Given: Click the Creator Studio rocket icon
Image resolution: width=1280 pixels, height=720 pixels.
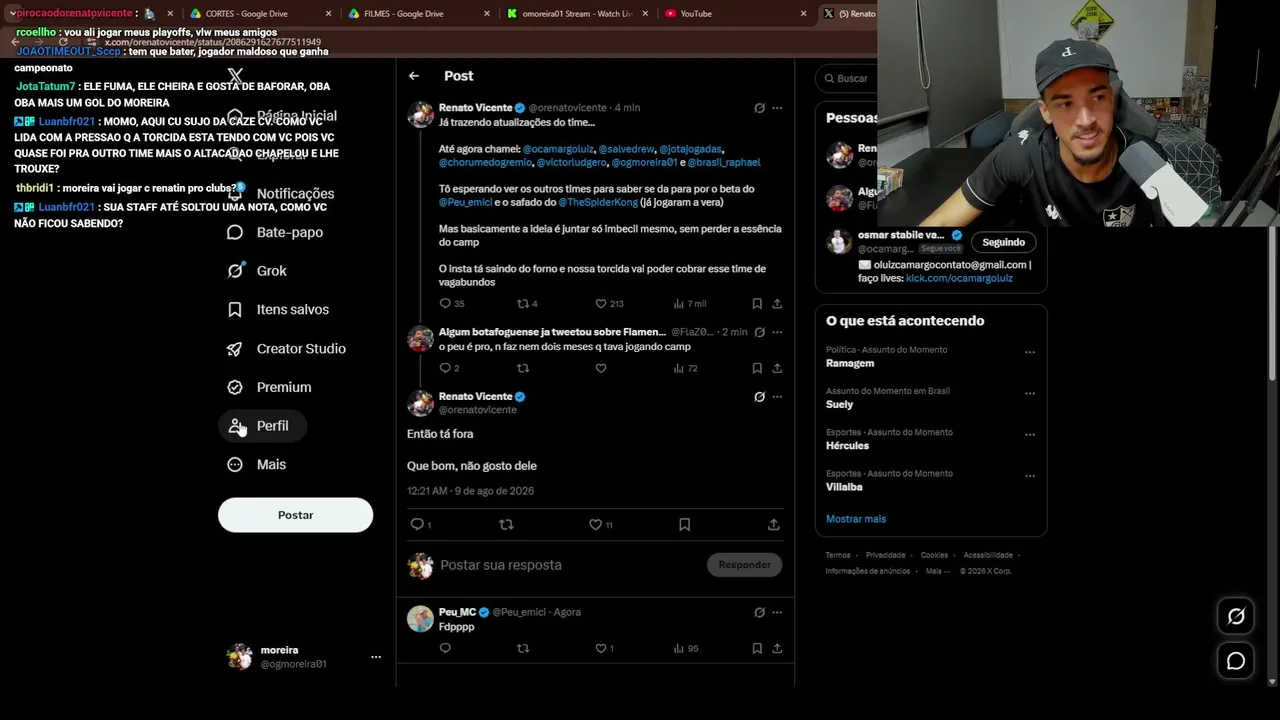Looking at the screenshot, I should click(235, 349).
